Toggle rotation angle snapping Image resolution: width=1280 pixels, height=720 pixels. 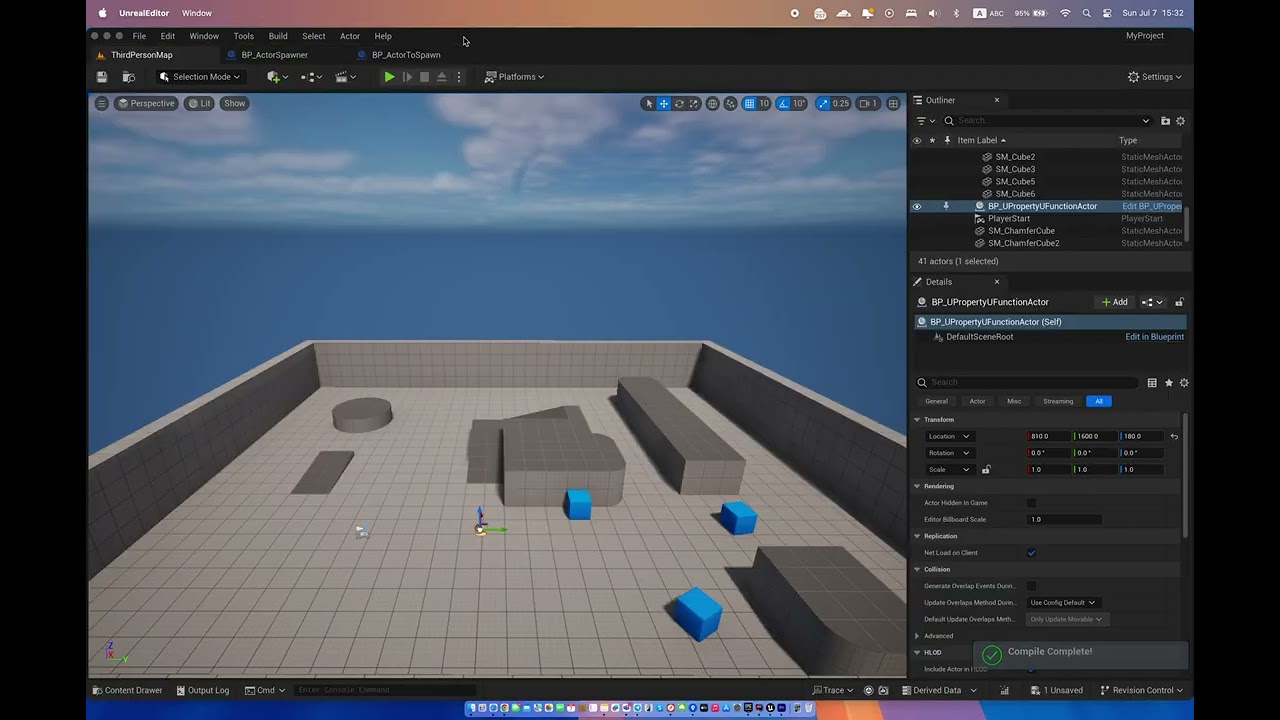[783, 103]
